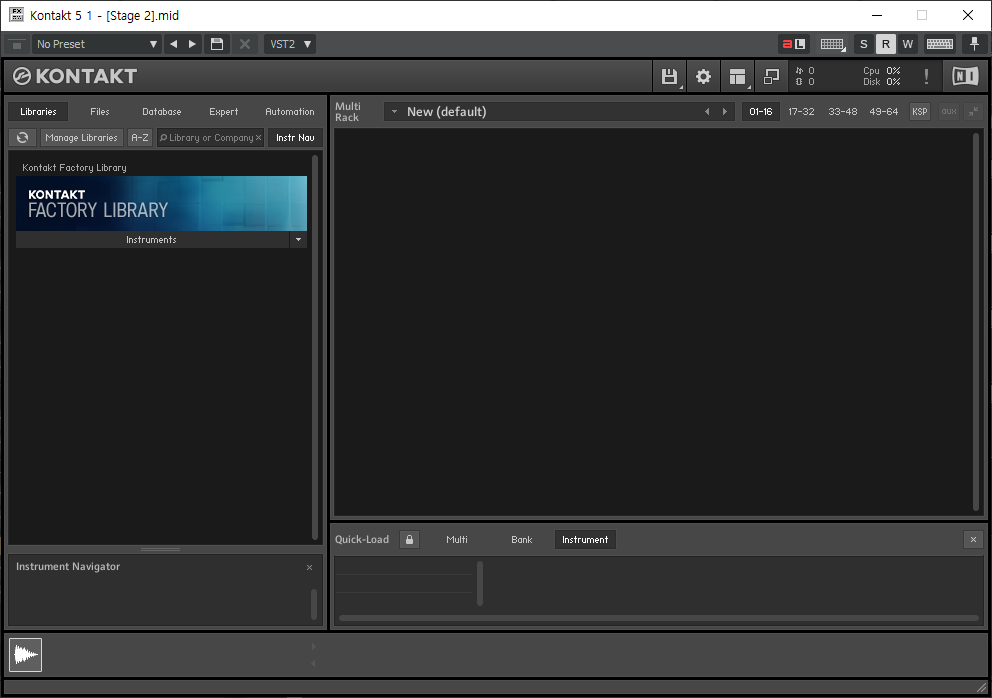Click the Instrument Navigator scrollbar
992x698 pixels.
pos(314,604)
